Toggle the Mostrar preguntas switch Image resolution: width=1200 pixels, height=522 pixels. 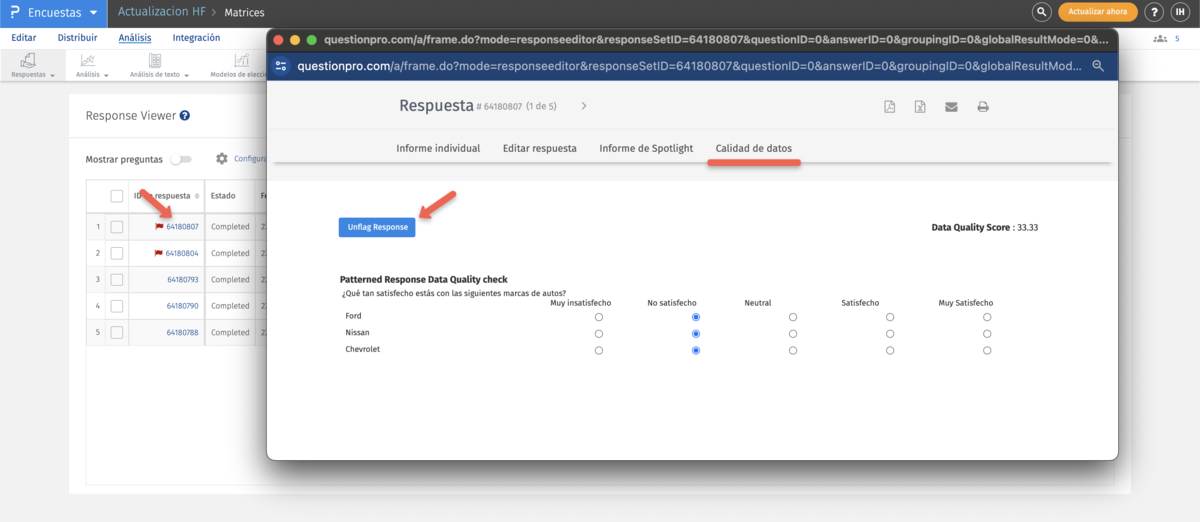click(180, 159)
